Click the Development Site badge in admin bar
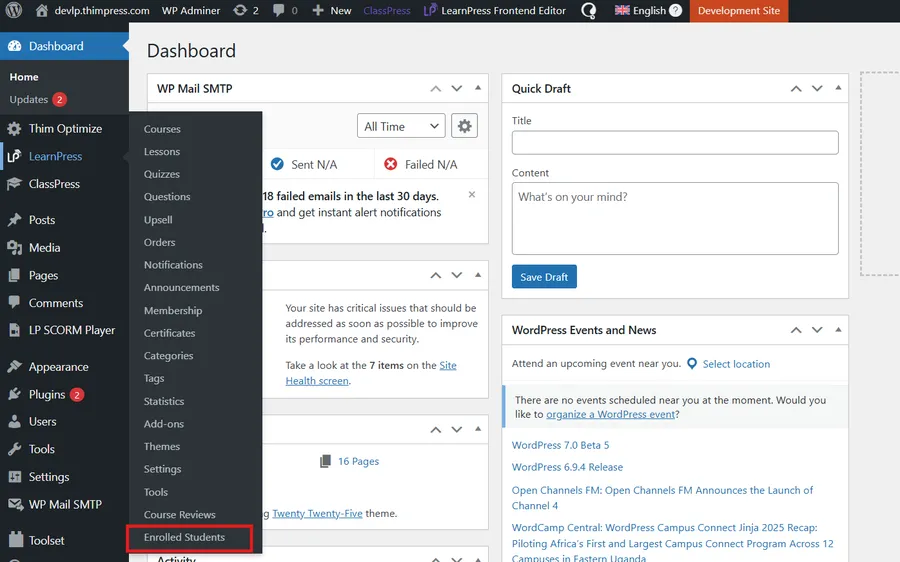Image resolution: width=900 pixels, height=562 pixels. (x=739, y=10)
